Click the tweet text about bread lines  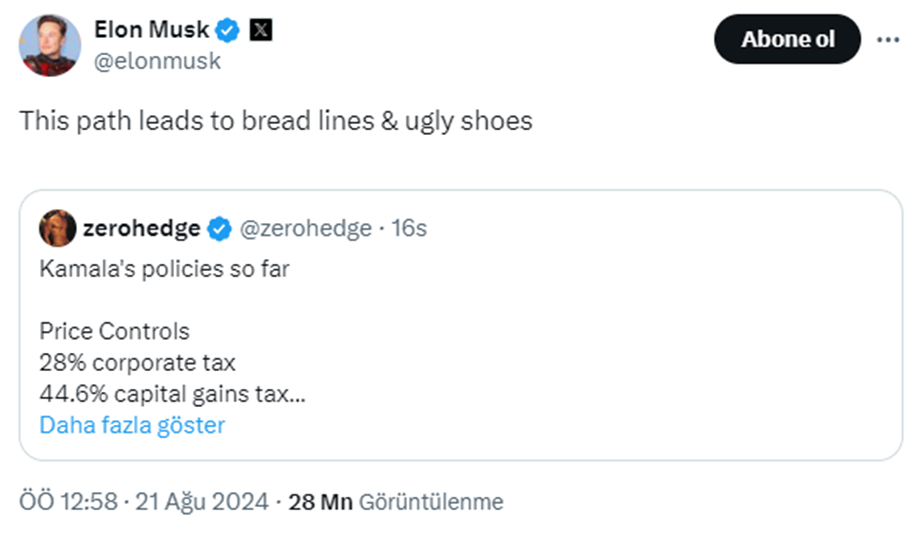click(276, 121)
